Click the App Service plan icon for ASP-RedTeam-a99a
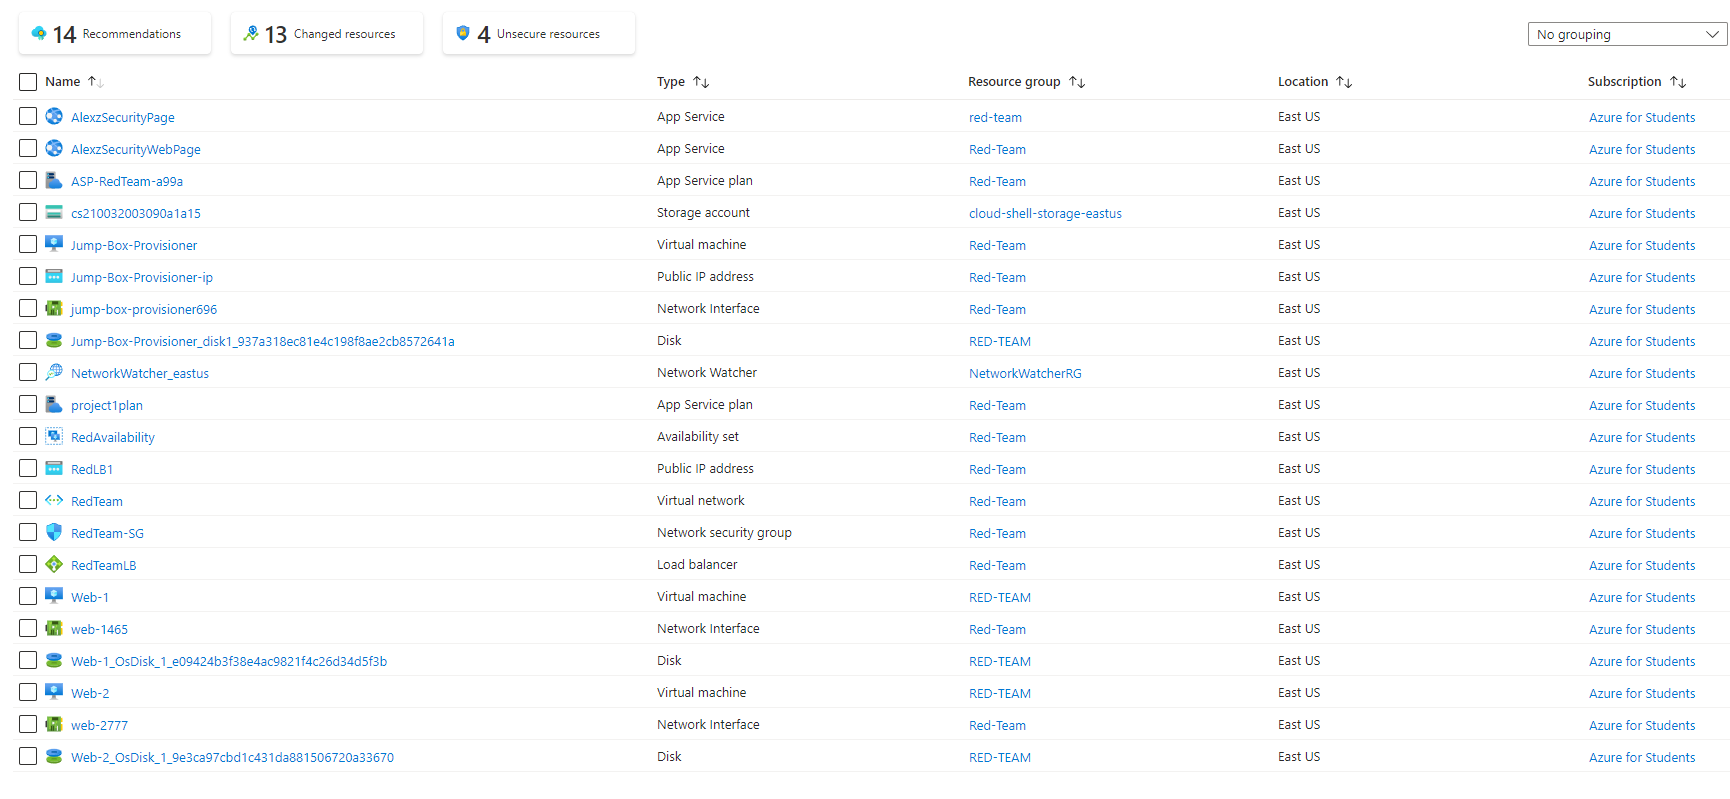The height and width of the screenshot is (799, 1730). pos(54,180)
